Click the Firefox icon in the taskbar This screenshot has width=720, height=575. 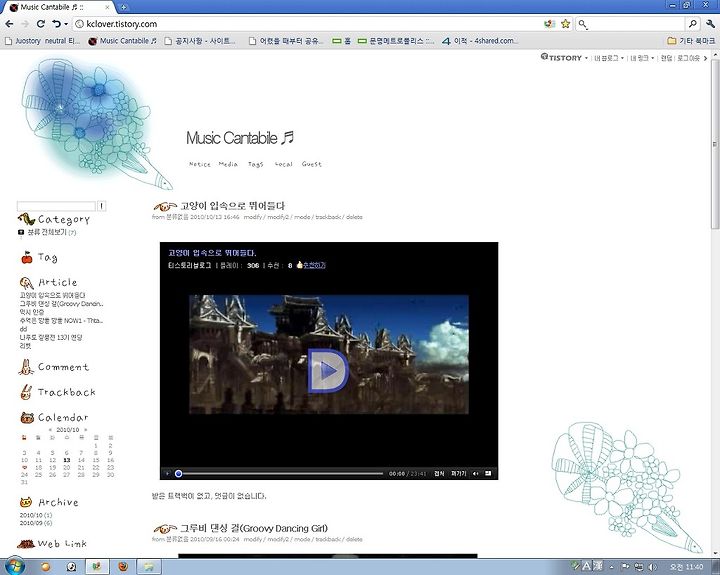tap(123, 567)
